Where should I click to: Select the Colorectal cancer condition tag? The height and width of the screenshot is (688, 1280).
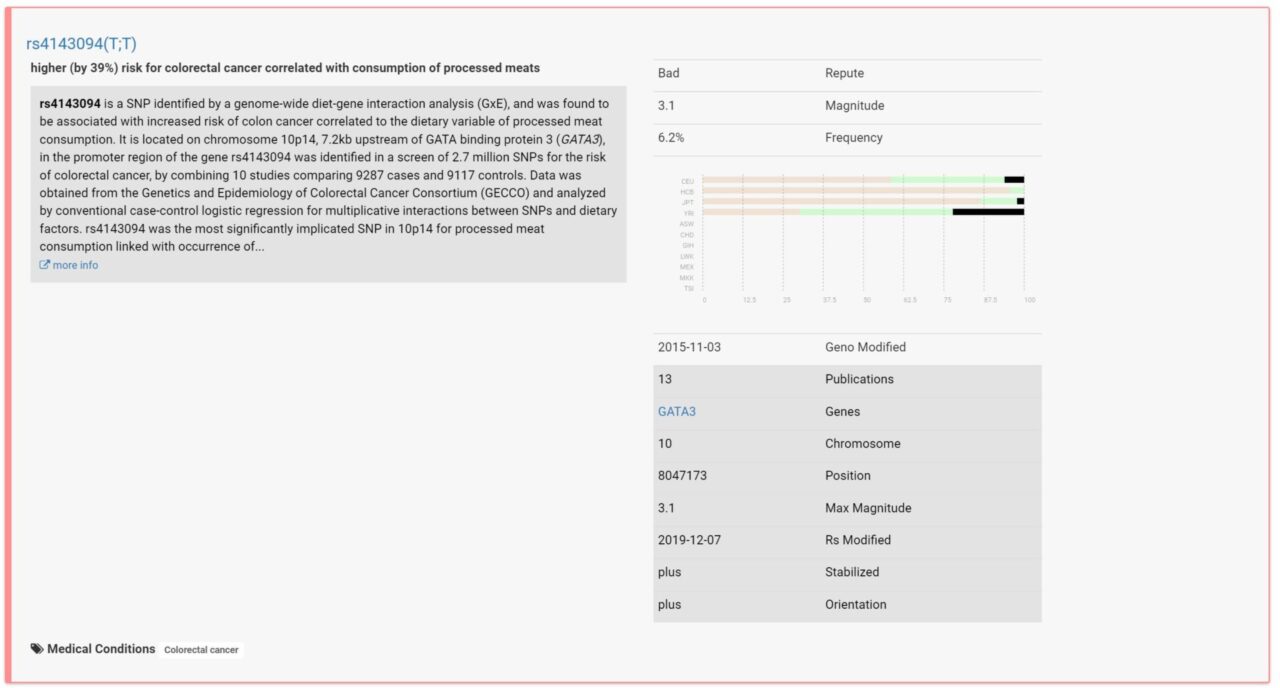click(201, 649)
